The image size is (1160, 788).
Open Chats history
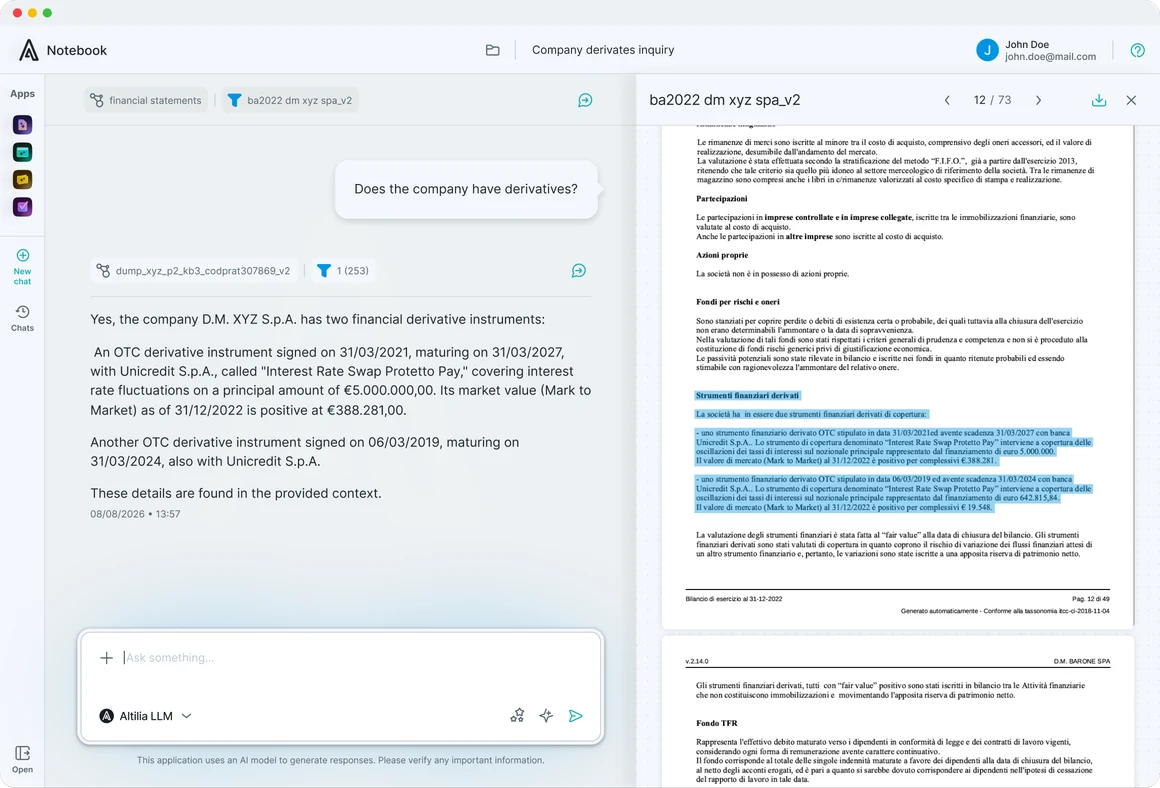[22, 318]
